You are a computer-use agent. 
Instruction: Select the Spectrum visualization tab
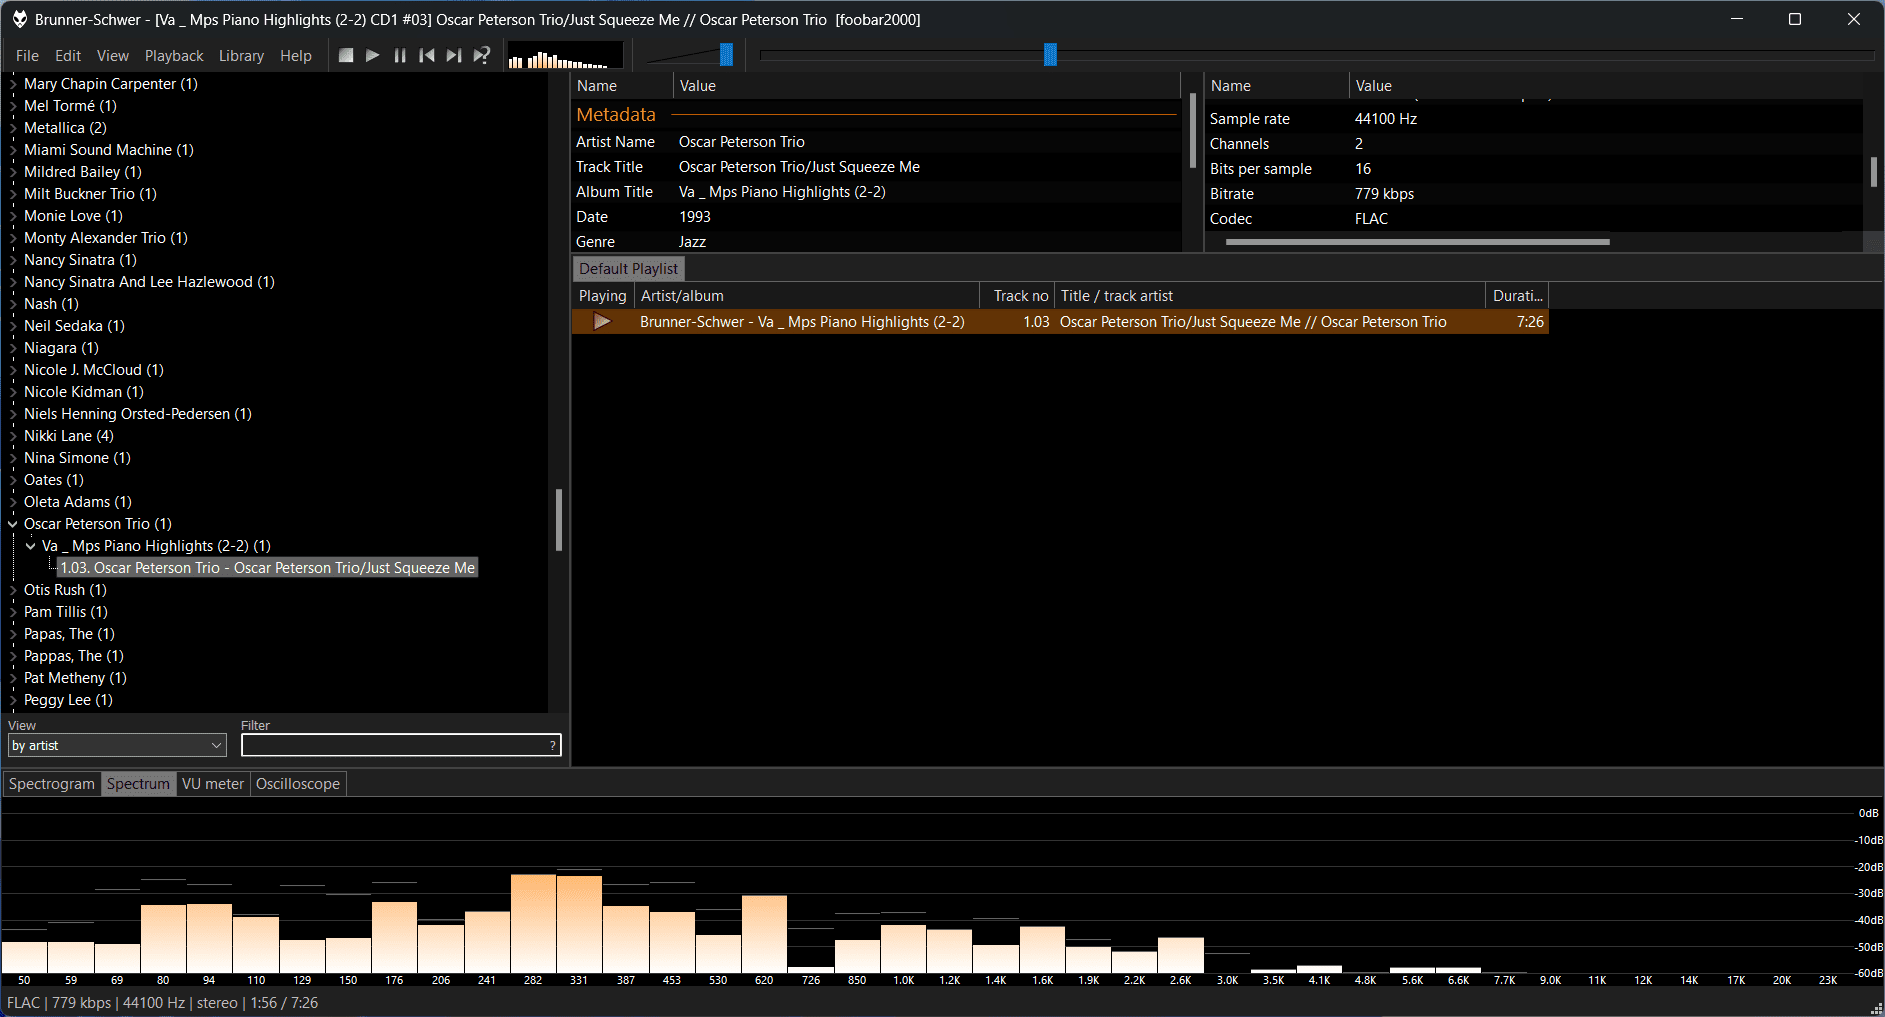point(139,784)
